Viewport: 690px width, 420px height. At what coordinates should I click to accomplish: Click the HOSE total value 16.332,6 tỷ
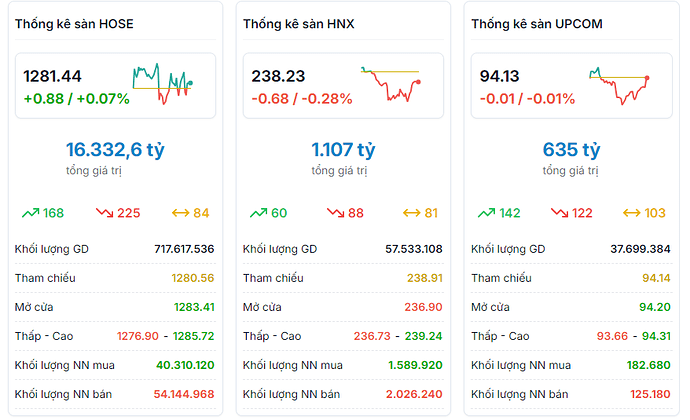click(x=115, y=150)
